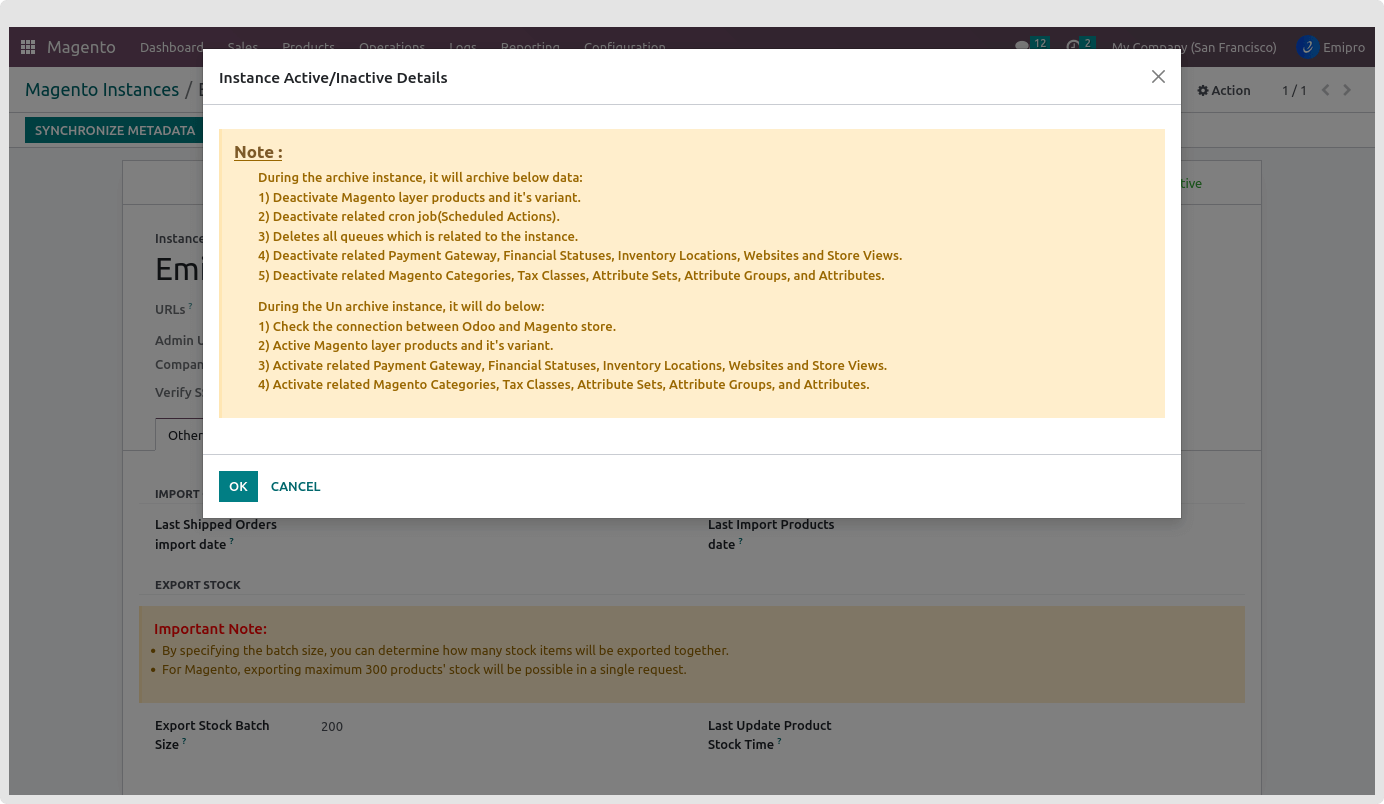This screenshot has height=804, width=1384.
Task: Open the messages icon with 12 badge
Action: (1022, 47)
